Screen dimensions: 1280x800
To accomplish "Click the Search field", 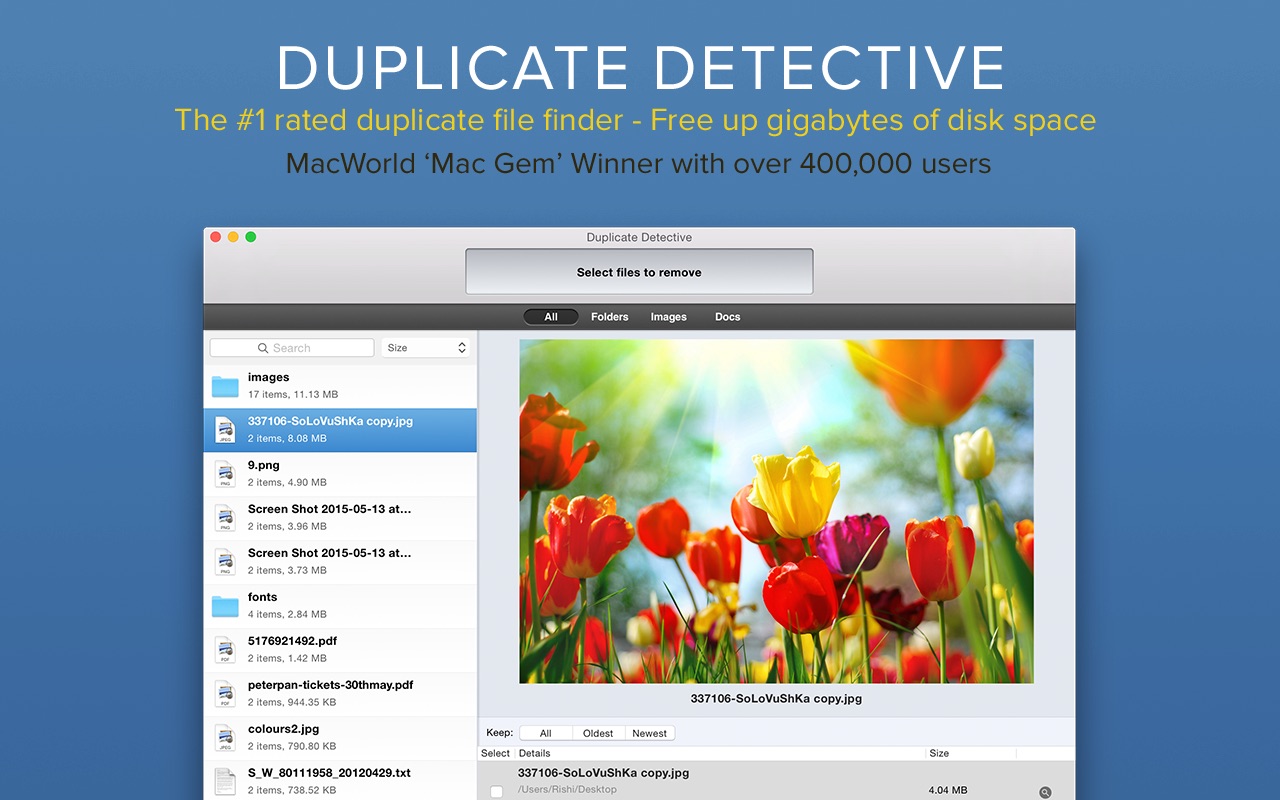I will [x=292, y=348].
